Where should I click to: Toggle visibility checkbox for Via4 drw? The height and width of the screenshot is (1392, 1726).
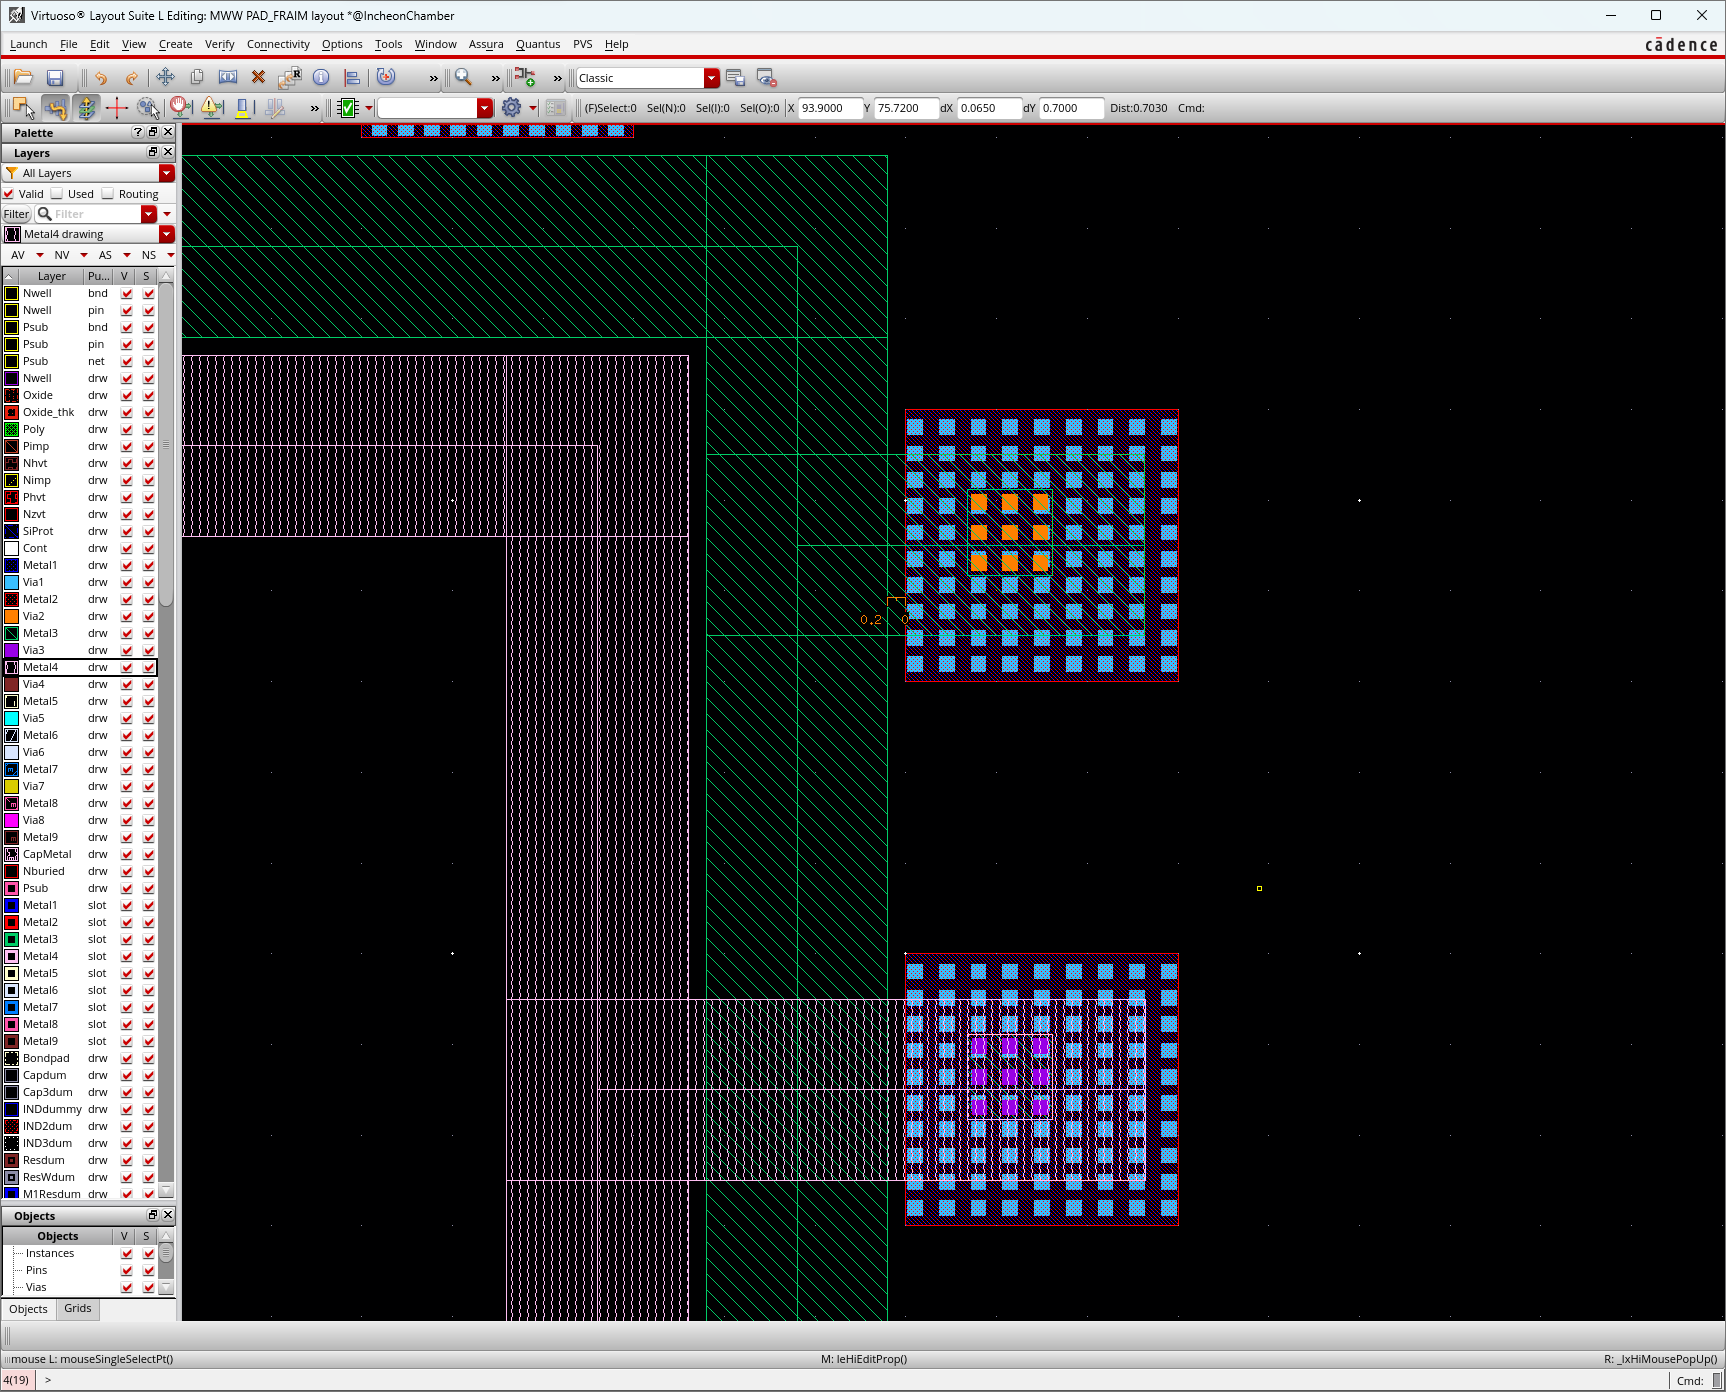coord(127,685)
